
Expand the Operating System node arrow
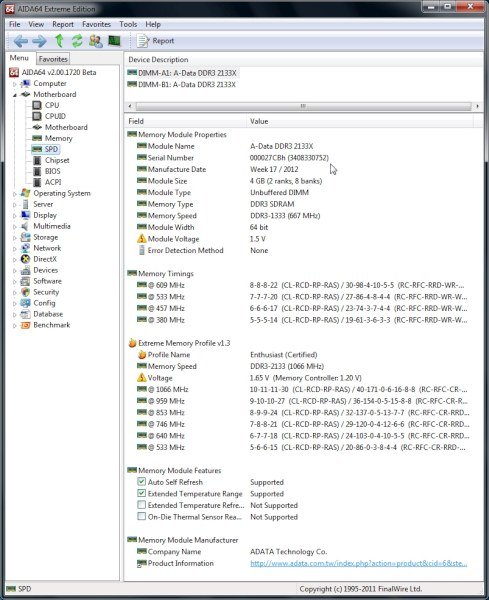pyautogui.click(x=15, y=194)
